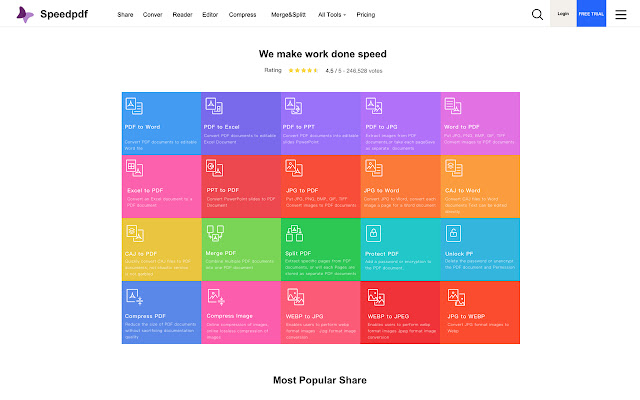640x400 pixels.
Task: Click the PDF to JPG tile icon
Action: [374, 106]
